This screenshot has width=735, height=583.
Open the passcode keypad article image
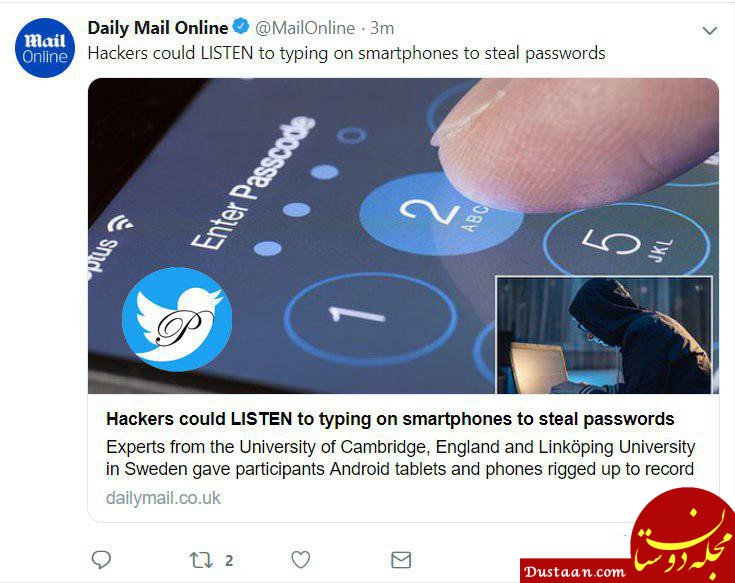coord(403,236)
